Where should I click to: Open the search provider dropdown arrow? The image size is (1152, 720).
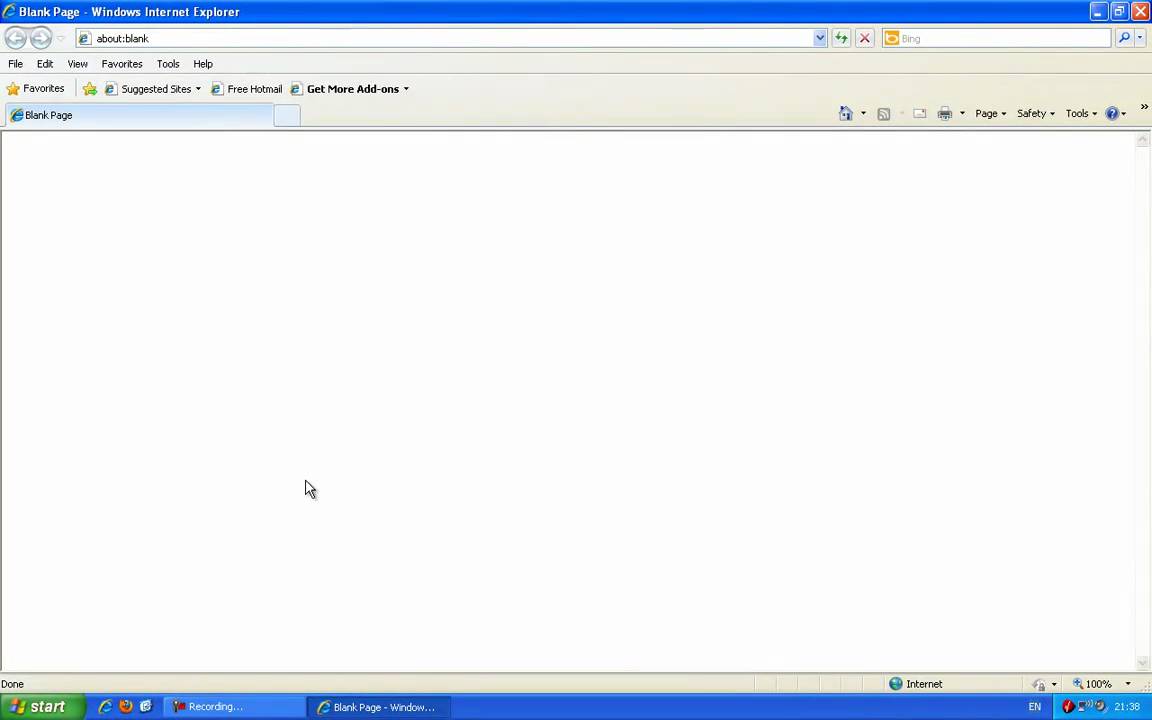pos(1140,38)
